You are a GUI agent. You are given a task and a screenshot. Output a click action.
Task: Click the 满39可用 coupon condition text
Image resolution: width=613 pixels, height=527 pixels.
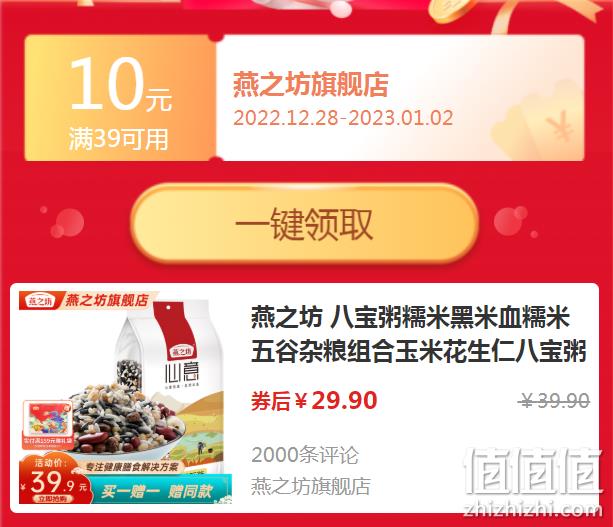coord(118,139)
